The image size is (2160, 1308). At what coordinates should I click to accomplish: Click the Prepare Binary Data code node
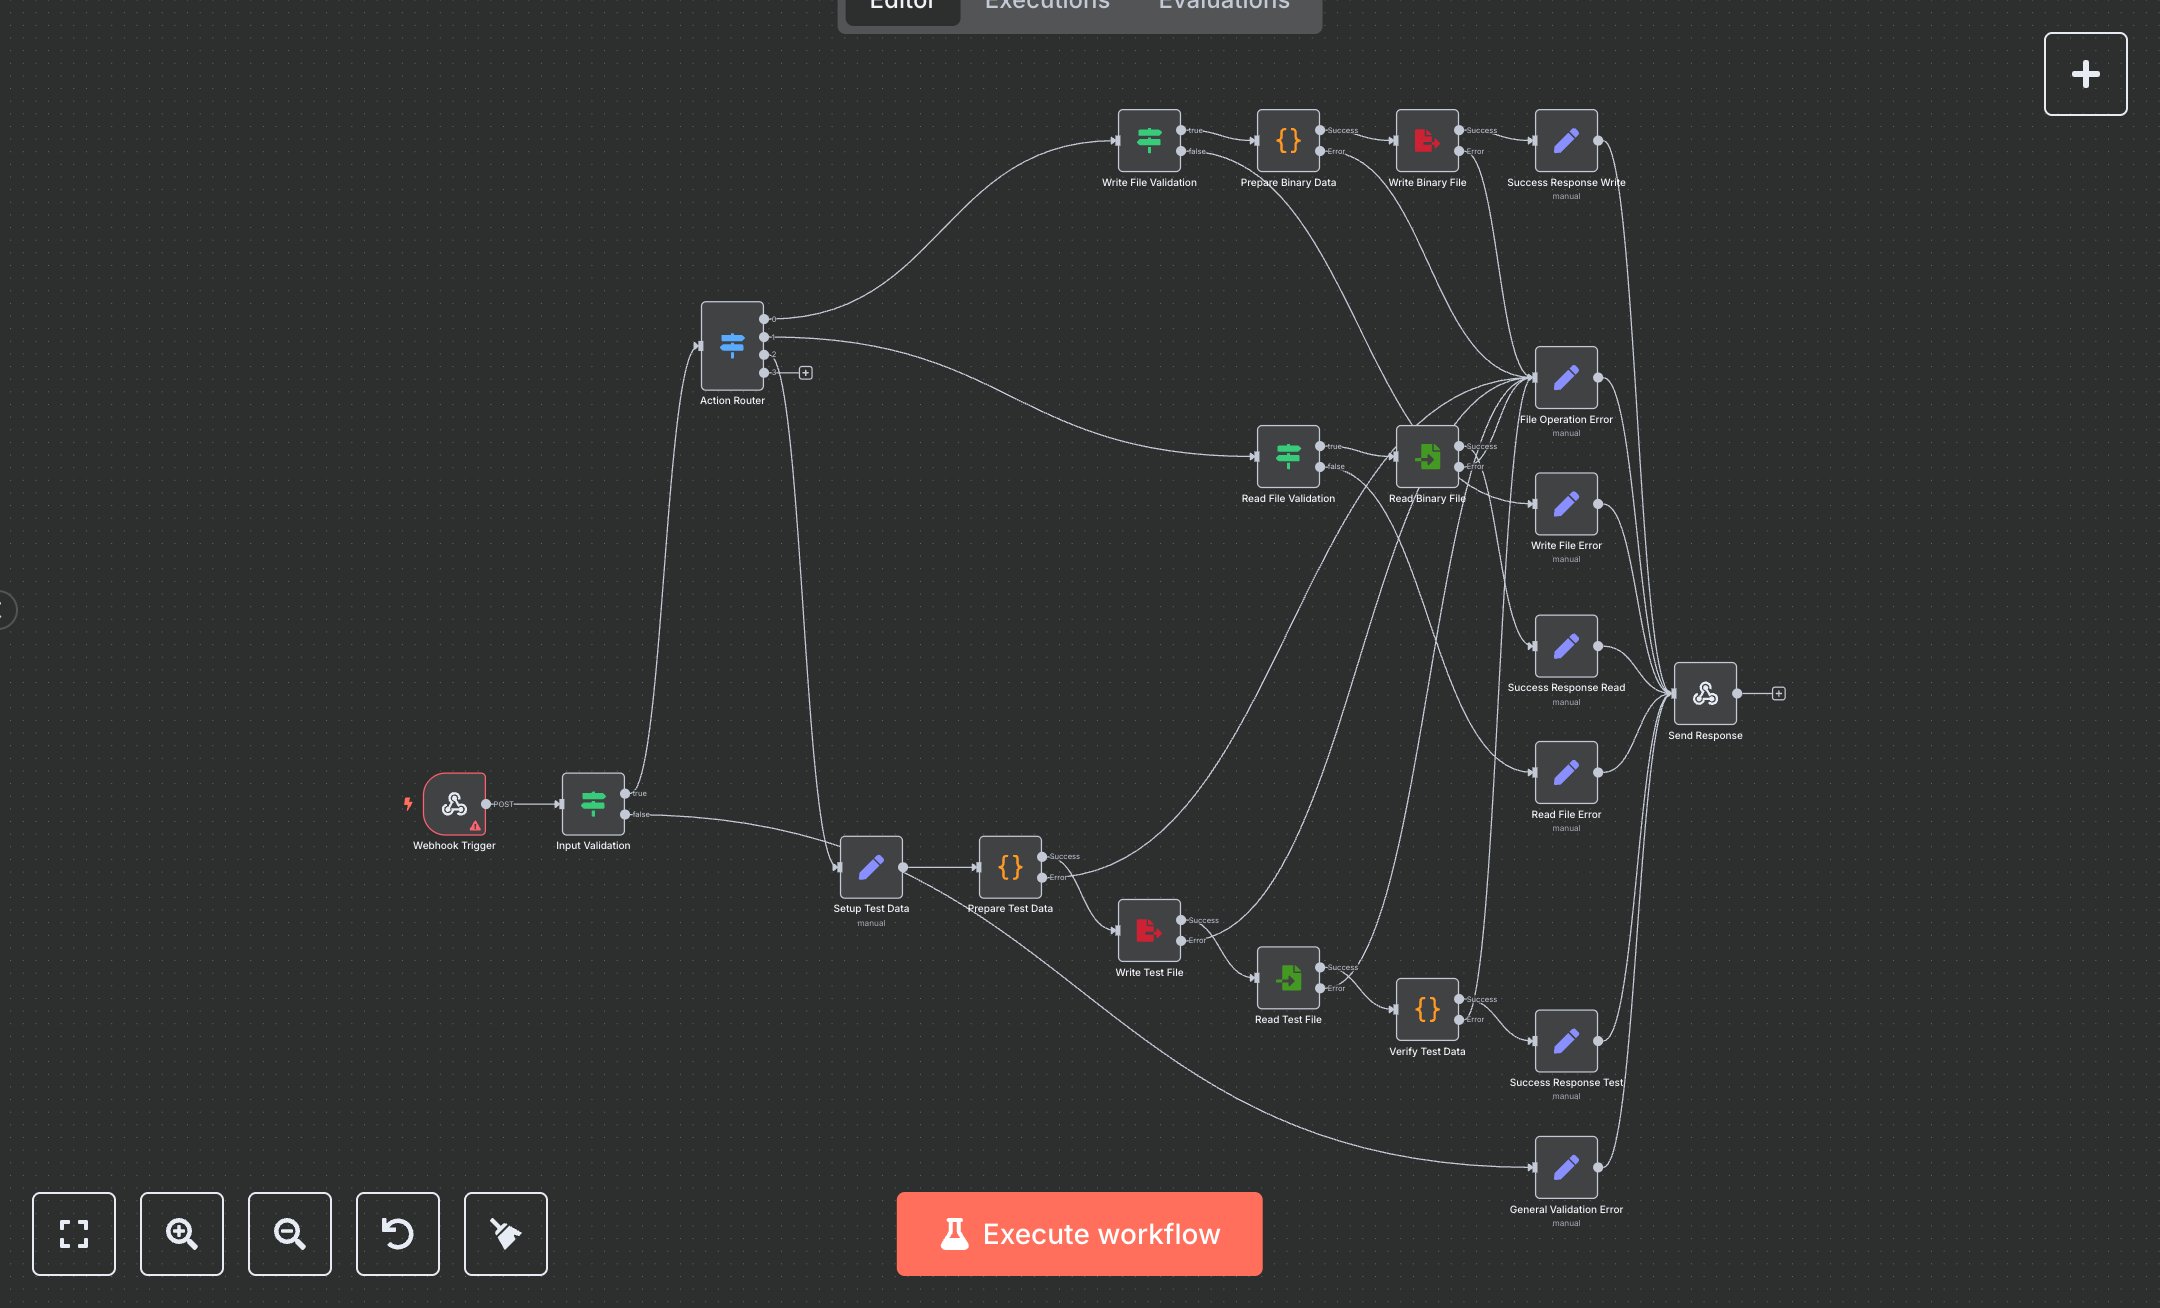(1288, 141)
